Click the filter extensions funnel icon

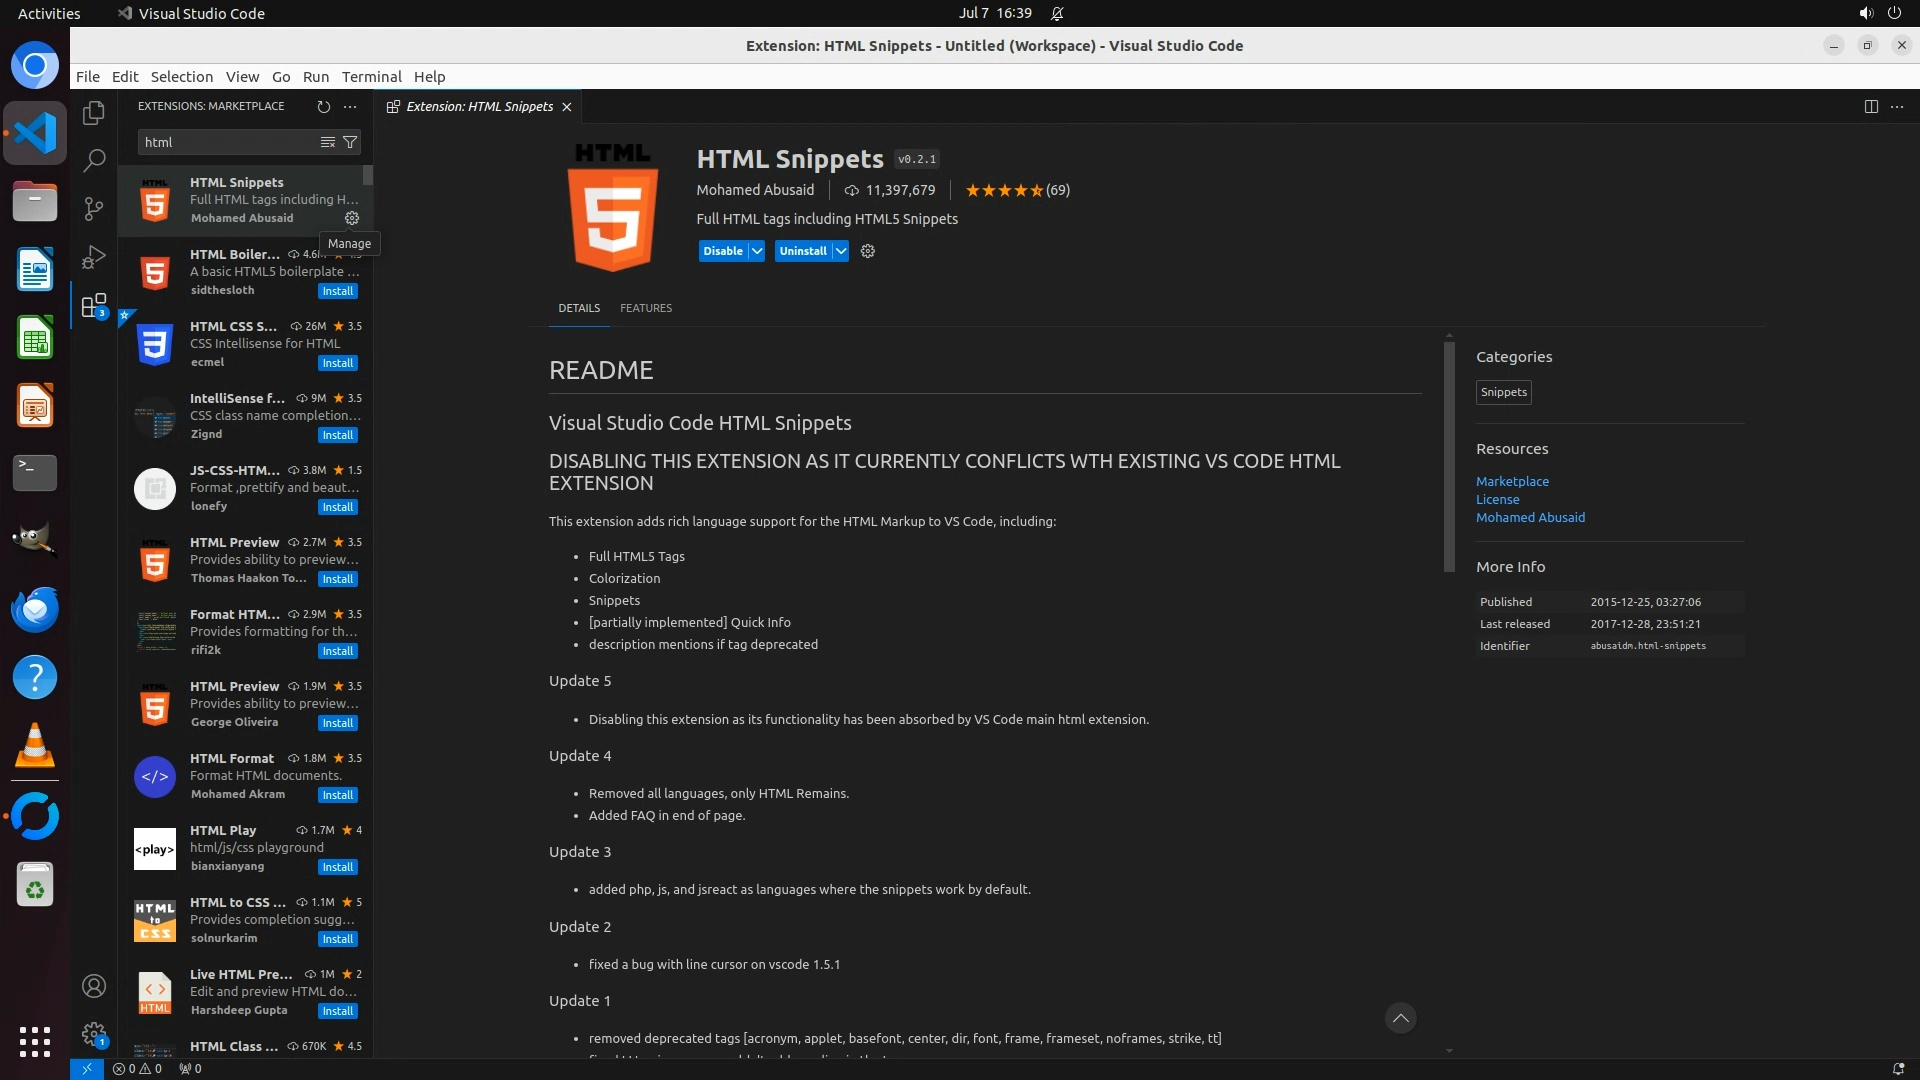[x=350, y=142]
